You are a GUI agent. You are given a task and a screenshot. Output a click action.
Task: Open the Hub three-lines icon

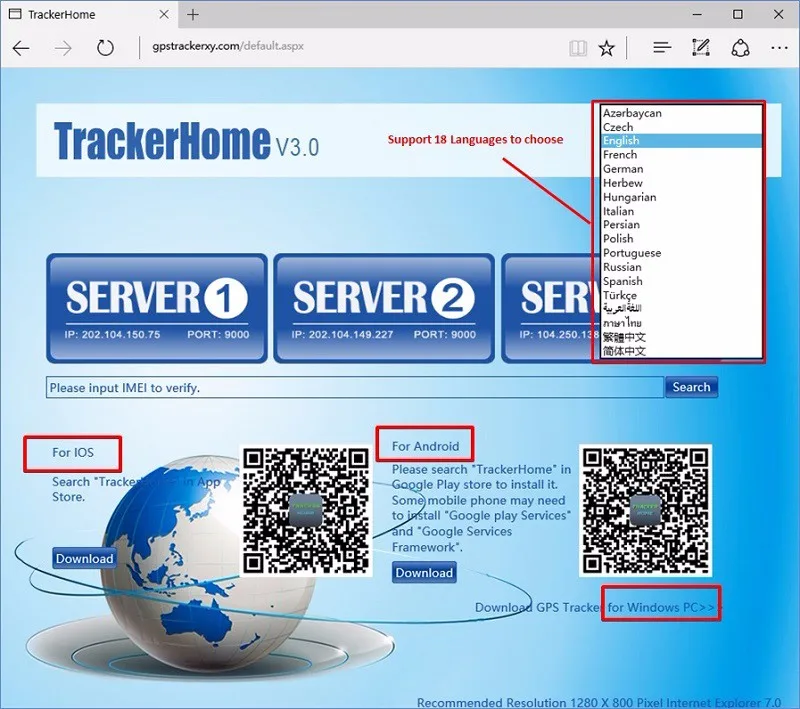point(662,48)
